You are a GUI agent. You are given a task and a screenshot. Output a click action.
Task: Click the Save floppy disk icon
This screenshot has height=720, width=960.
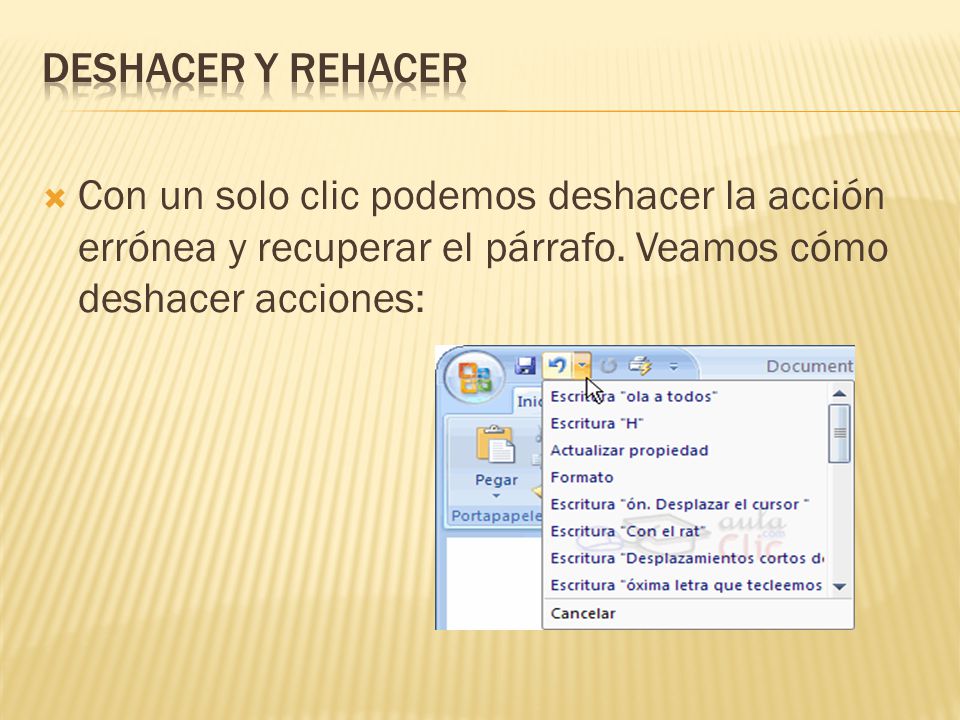(525, 366)
